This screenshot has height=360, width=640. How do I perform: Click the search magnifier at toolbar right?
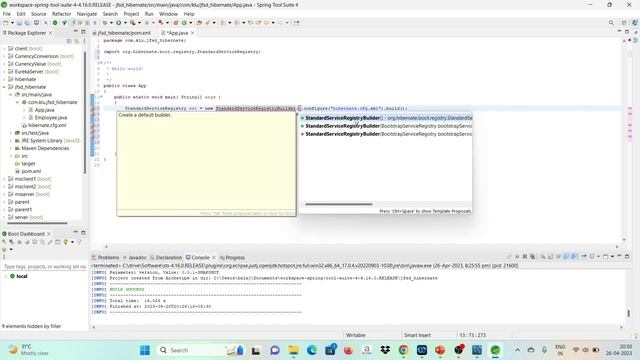(x=611, y=22)
